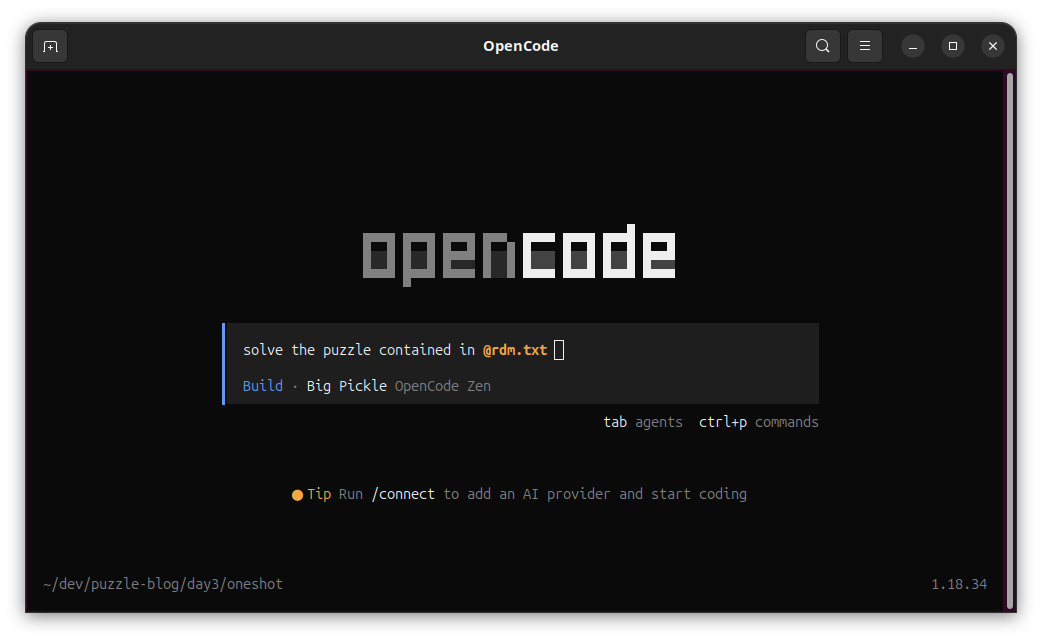Click the "tab agents" shortcut hint
The image size is (1042, 641).
[x=643, y=422]
